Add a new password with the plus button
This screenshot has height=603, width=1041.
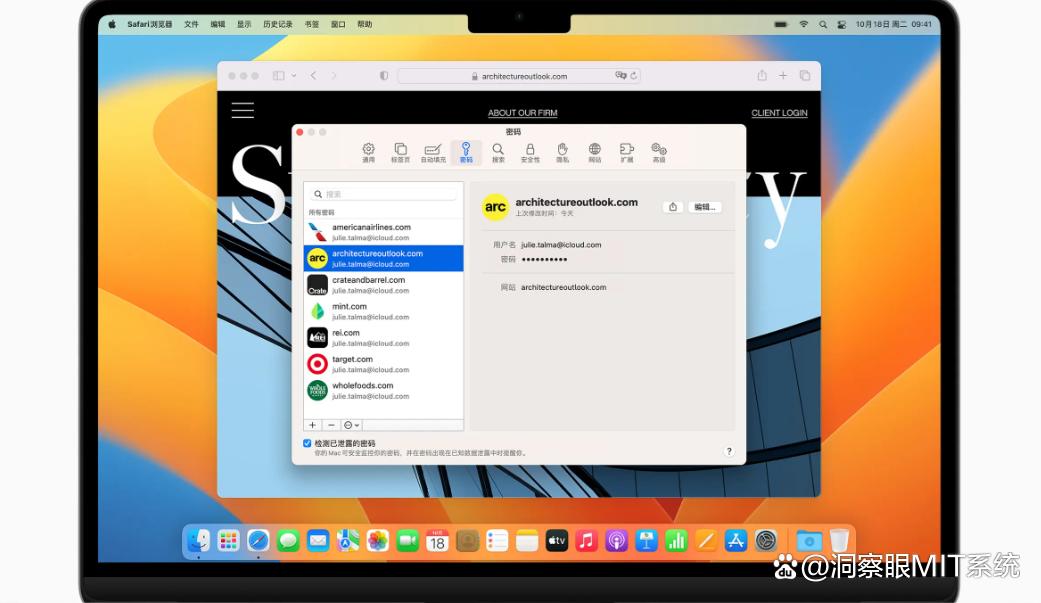coord(313,425)
